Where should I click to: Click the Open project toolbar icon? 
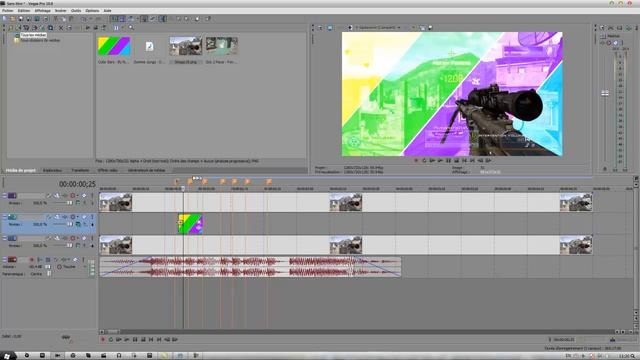pyautogui.click(x=13, y=19)
